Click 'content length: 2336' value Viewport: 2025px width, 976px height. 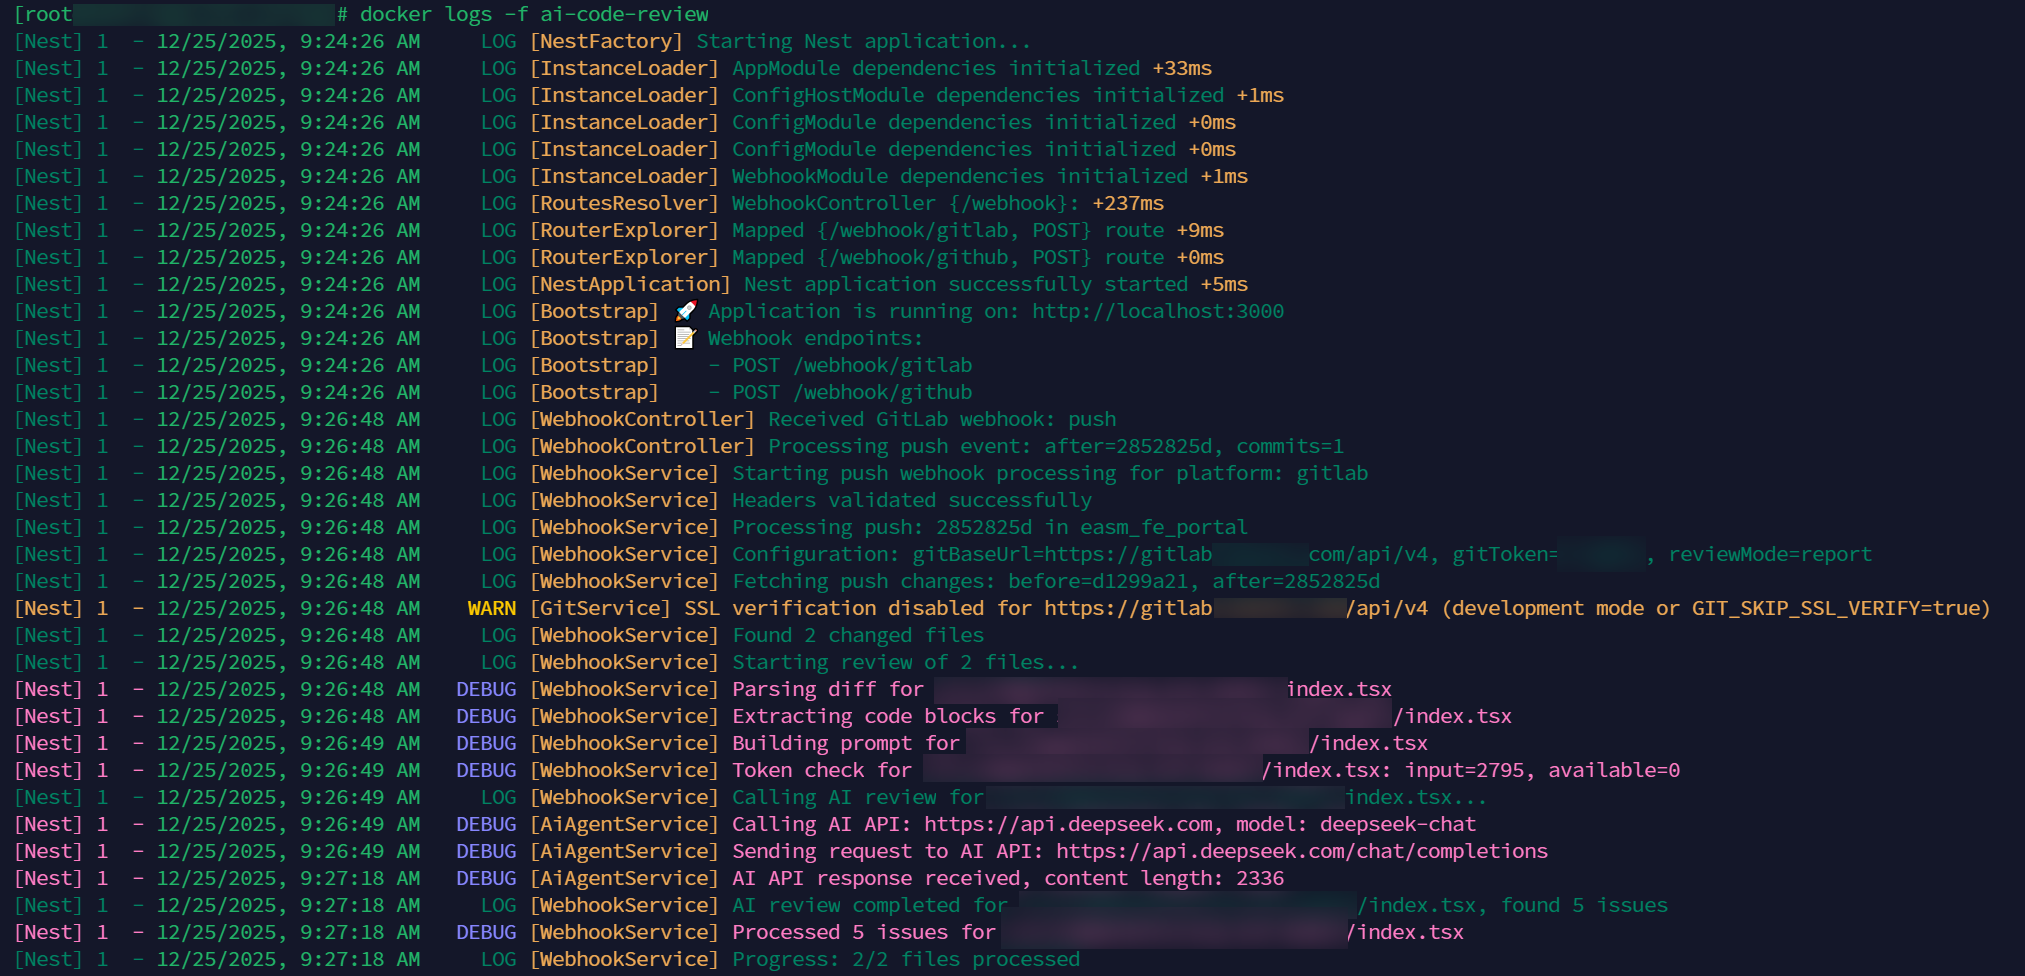[x=1164, y=878]
